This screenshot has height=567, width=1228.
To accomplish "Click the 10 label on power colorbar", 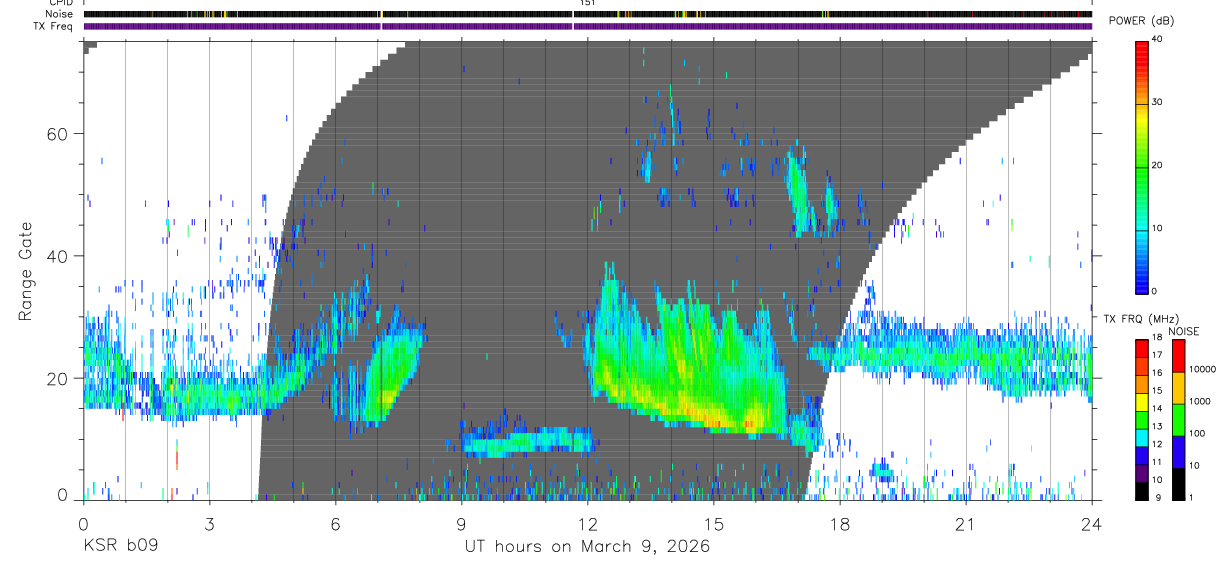I will (1158, 228).
